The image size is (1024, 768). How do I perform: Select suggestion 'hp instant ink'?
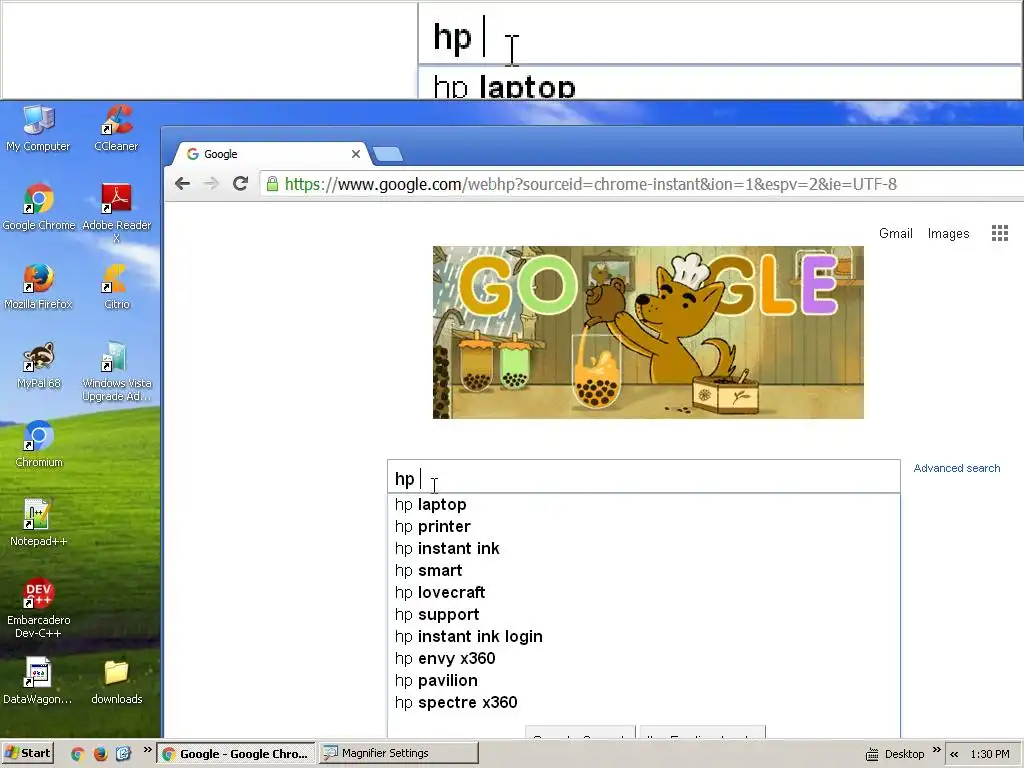click(x=643, y=549)
